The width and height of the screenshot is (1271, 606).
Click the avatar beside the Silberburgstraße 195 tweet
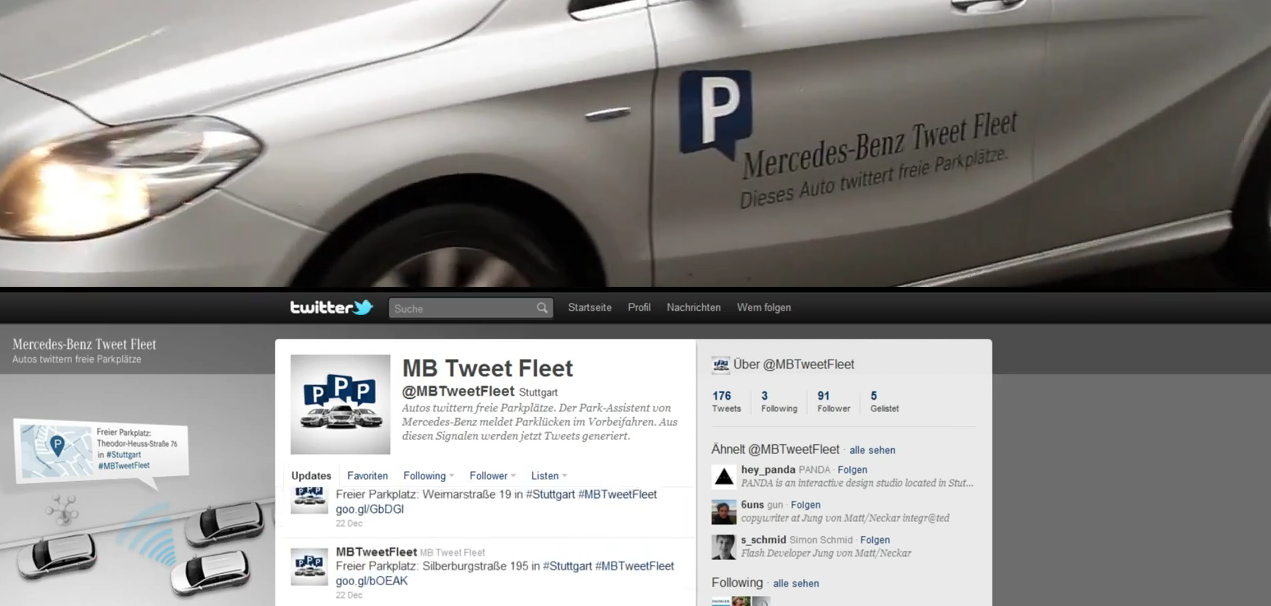point(309,566)
